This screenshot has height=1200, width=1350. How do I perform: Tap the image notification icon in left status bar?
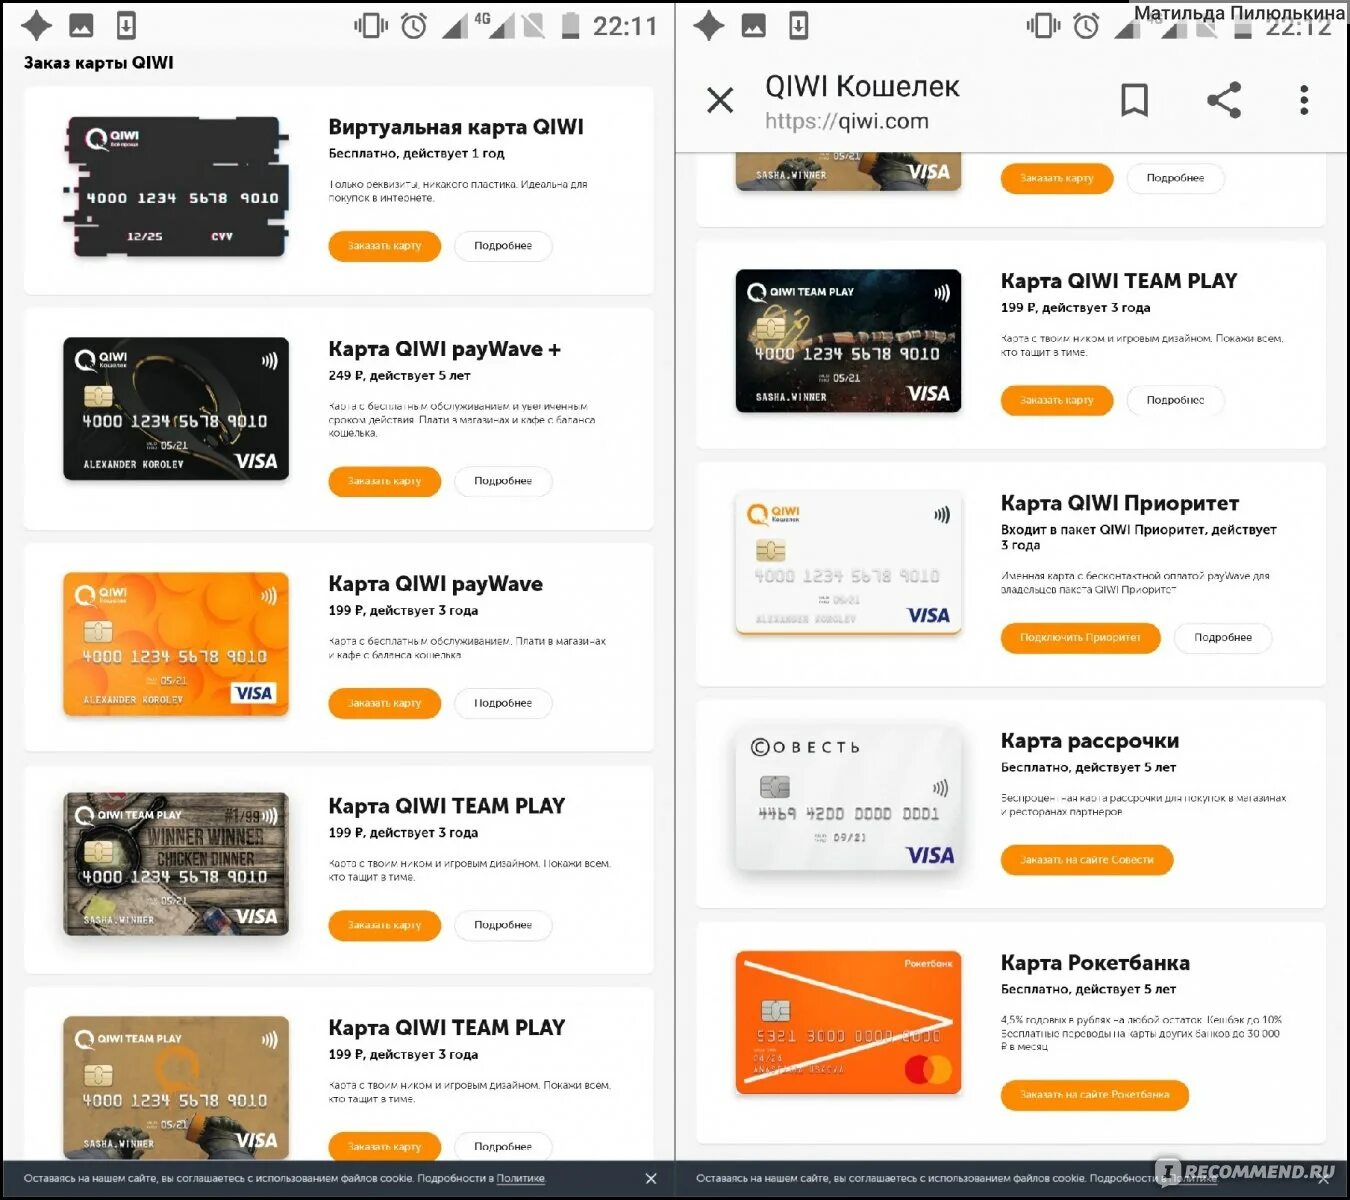pyautogui.click(x=82, y=26)
